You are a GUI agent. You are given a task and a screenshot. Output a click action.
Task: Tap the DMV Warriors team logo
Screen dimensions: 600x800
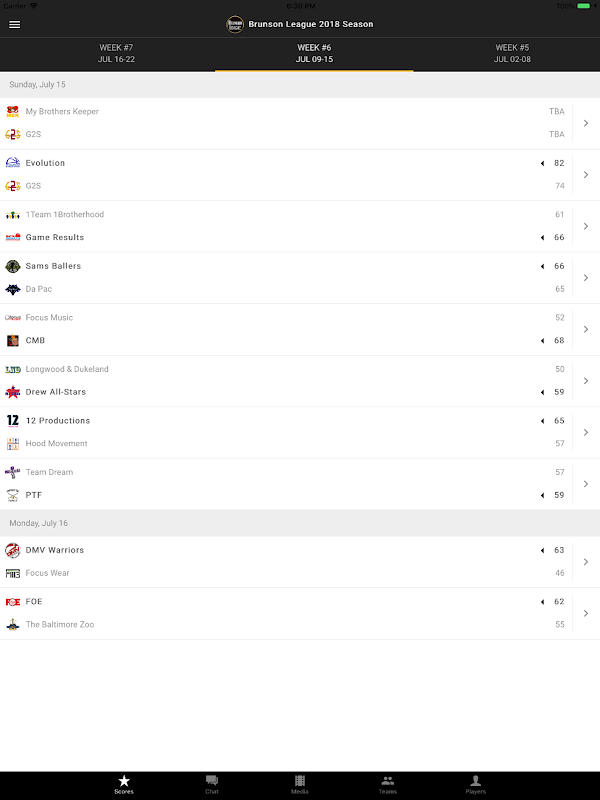[13, 550]
